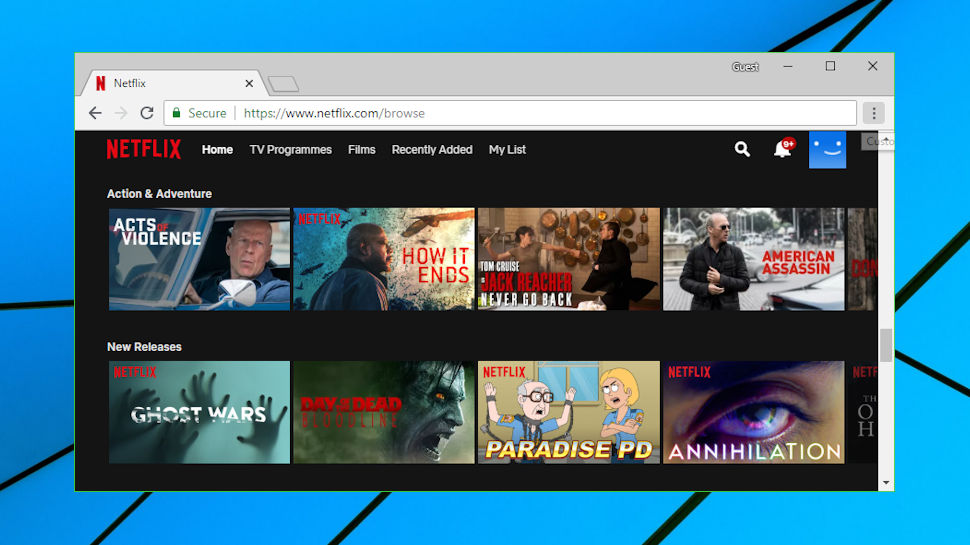Open Jack Reacher Never Go Back thumbnail
The image size is (970, 545).
[569, 259]
